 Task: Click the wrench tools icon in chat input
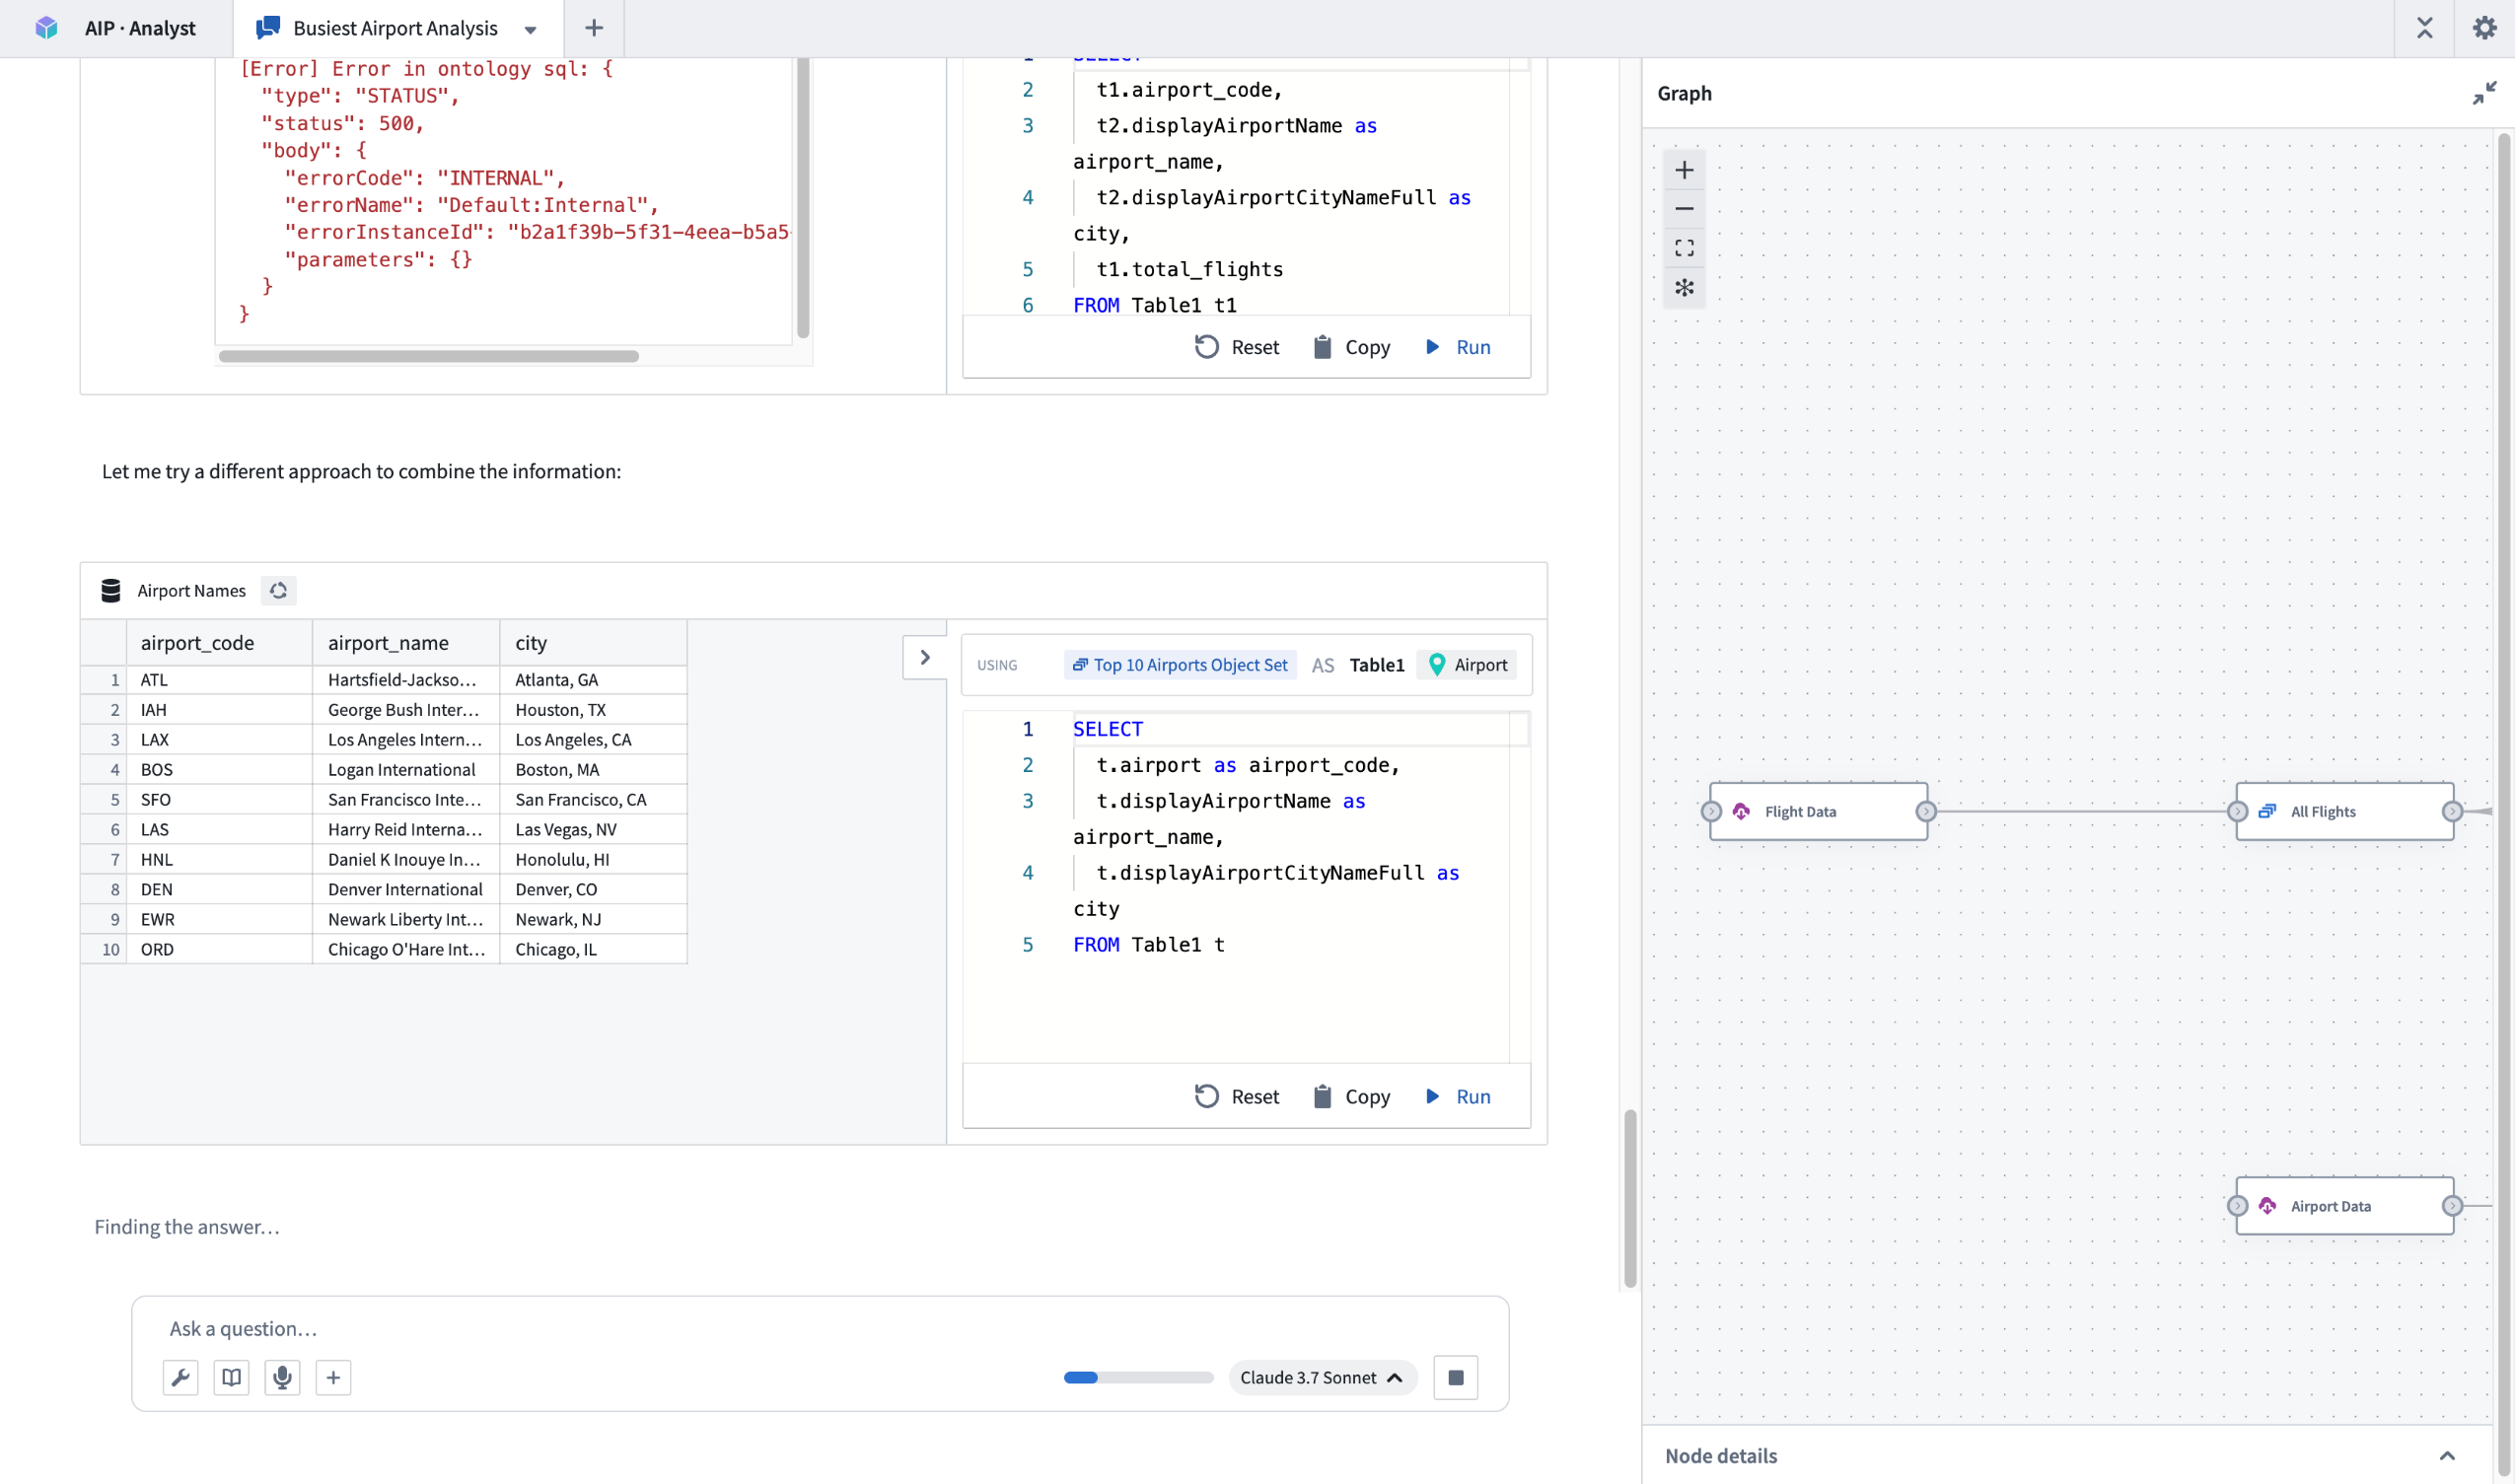[x=180, y=1377]
